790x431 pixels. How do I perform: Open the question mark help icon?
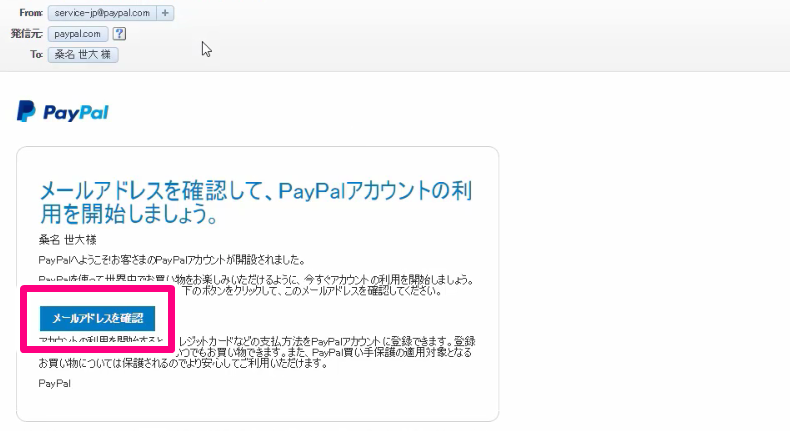(119, 34)
